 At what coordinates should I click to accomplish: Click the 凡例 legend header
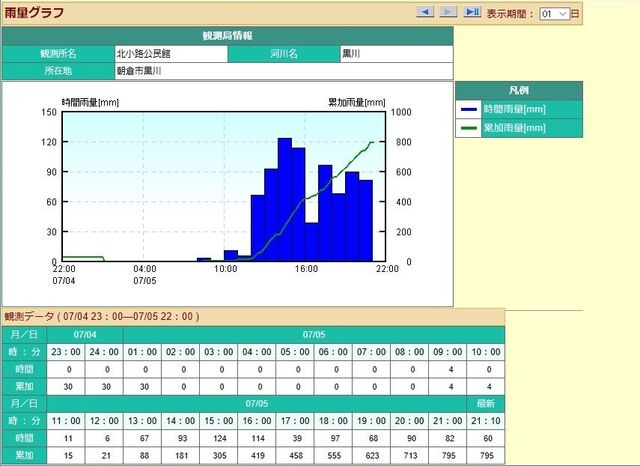pyautogui.click(x=519, y=91)
